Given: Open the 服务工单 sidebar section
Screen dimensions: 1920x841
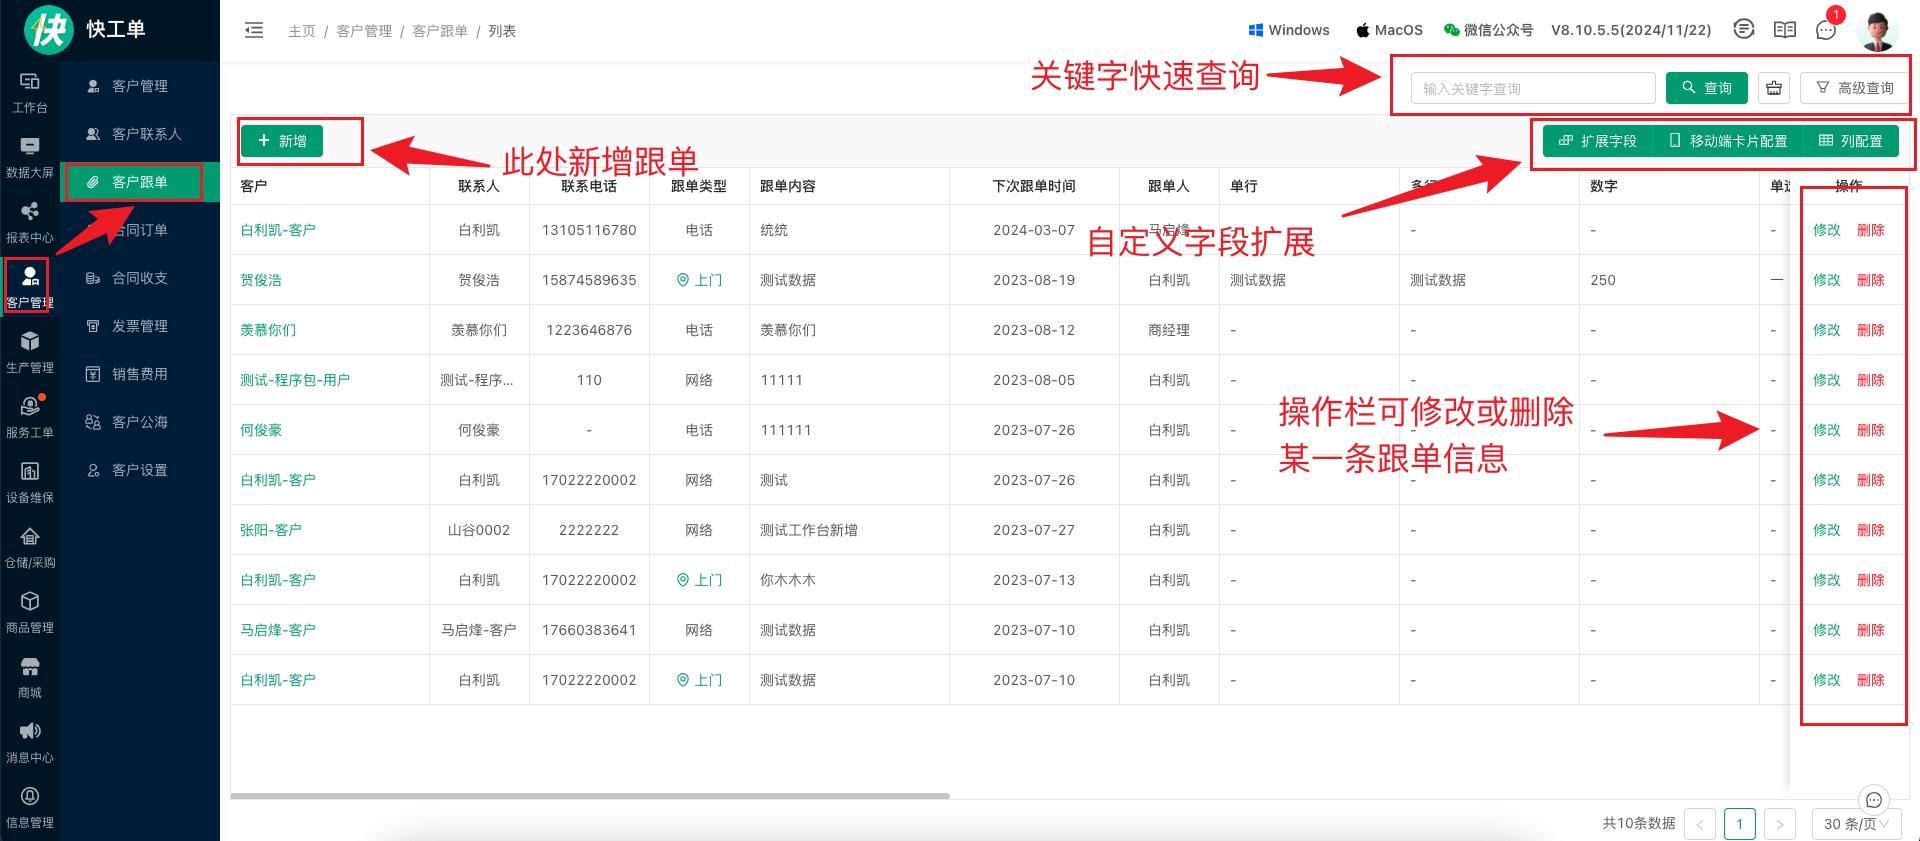Looking at the screenshot, I should (30, 418).
